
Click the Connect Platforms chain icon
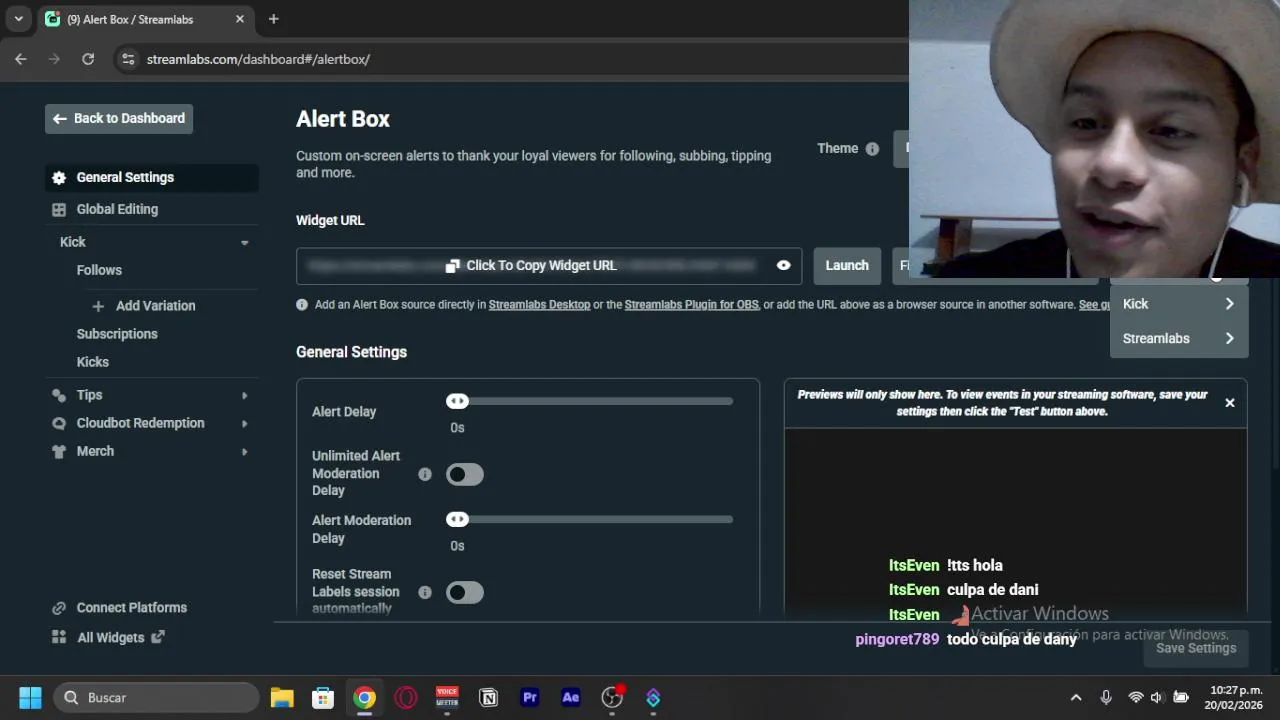click(59, 608)
